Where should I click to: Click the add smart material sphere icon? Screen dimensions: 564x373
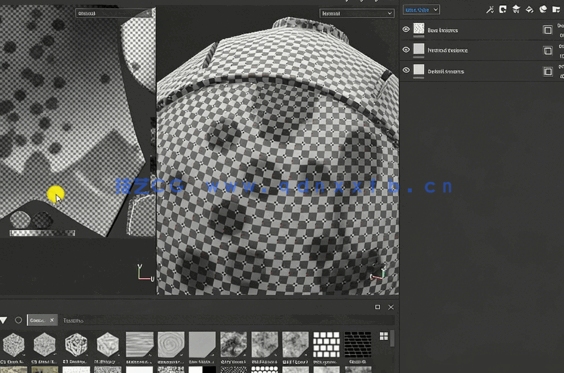pyautogui.click(x=543, y=9)
